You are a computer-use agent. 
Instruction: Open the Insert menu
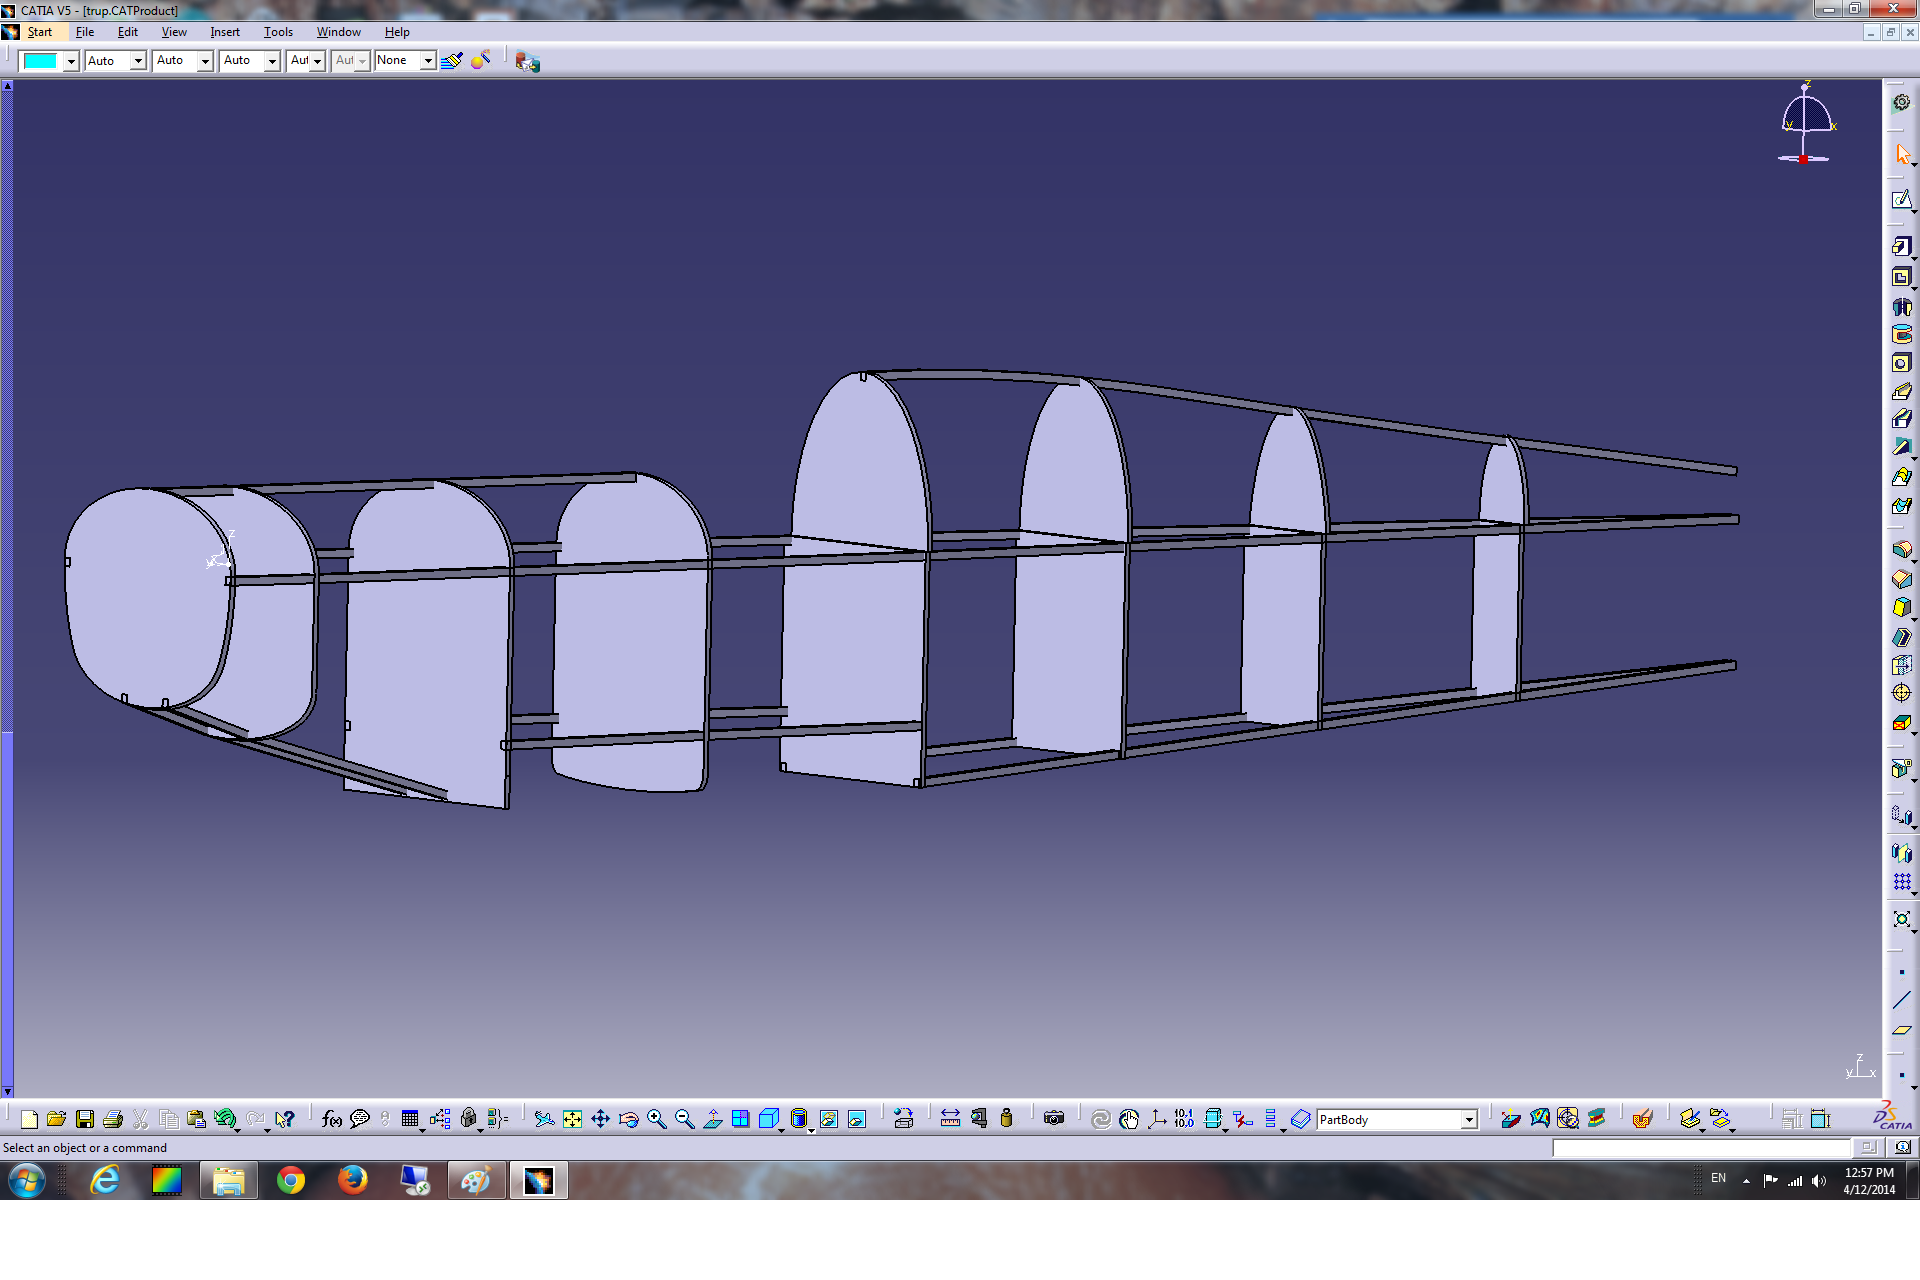tap(224, 32)
